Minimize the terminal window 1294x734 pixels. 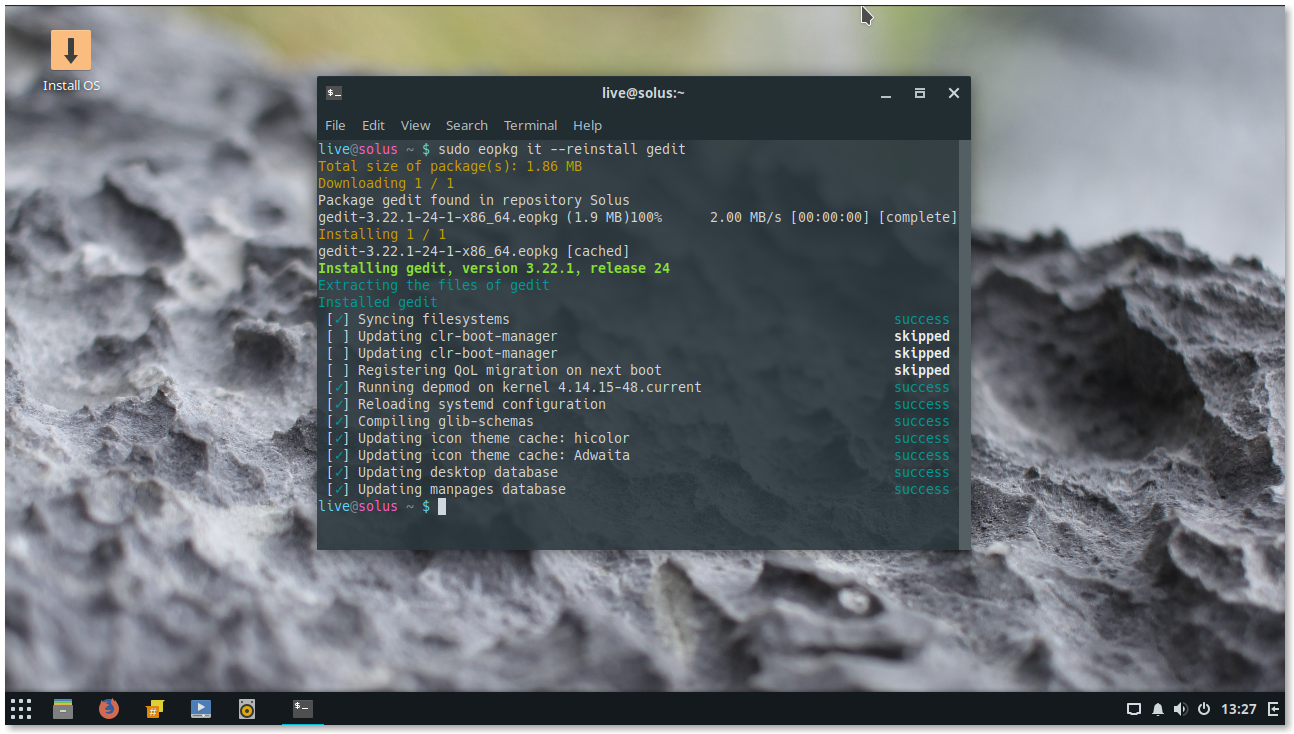pos(886,93)
